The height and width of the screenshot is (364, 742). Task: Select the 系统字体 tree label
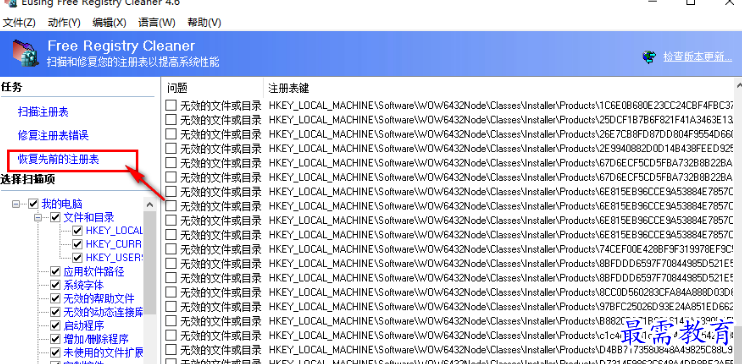pyautogui.click(x=84, y=285)
